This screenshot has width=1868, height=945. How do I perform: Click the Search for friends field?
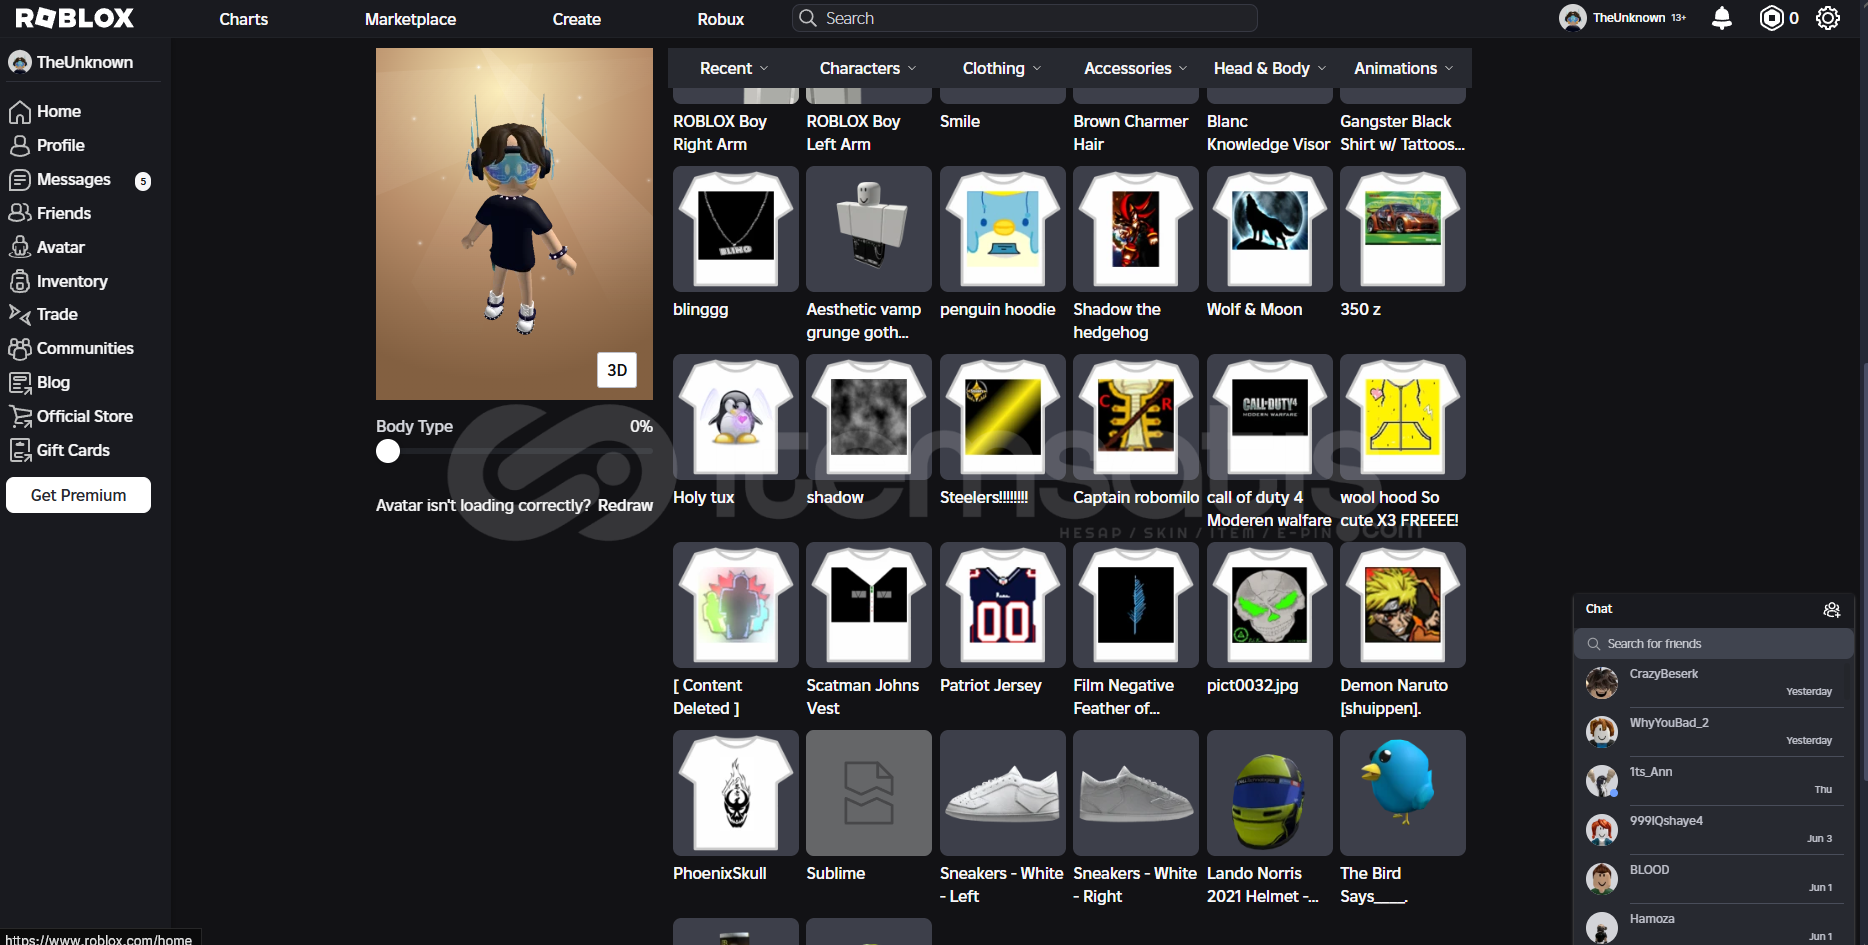tap(1714, 644)
